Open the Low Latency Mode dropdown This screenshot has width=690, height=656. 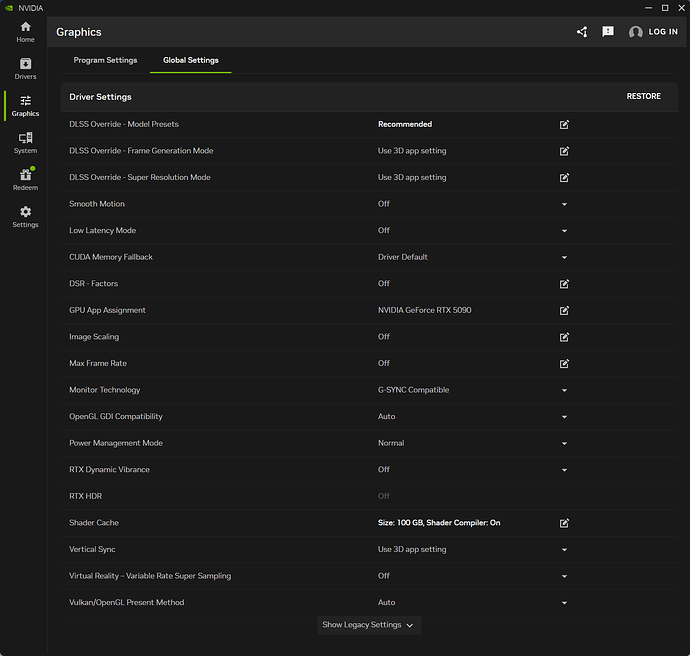564,231
